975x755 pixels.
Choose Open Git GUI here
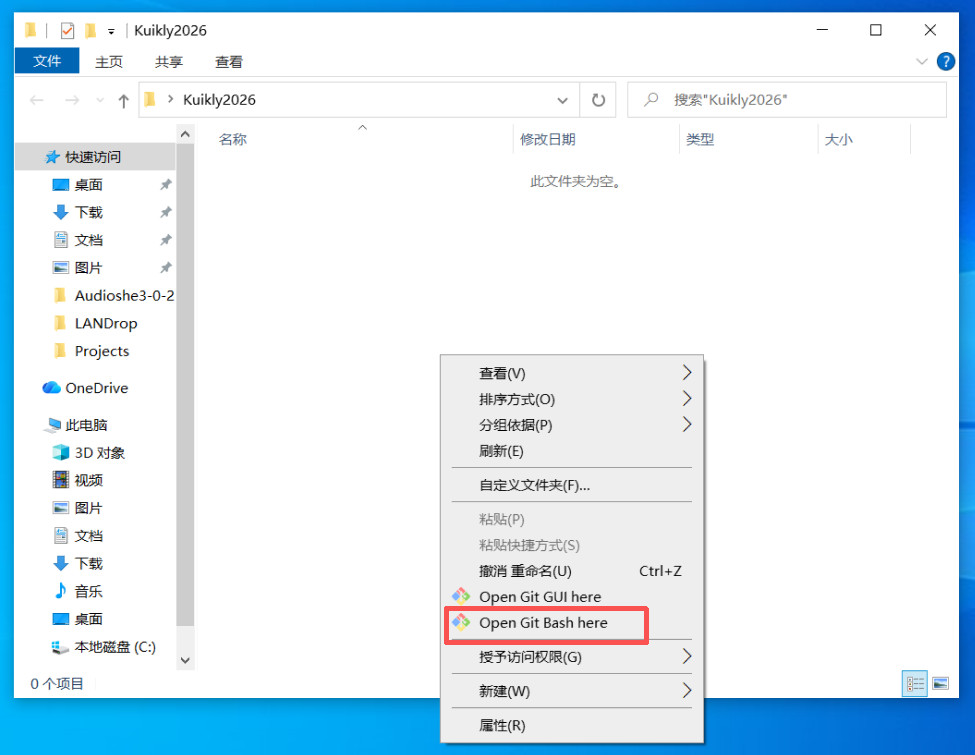click(x=571, y=596)
